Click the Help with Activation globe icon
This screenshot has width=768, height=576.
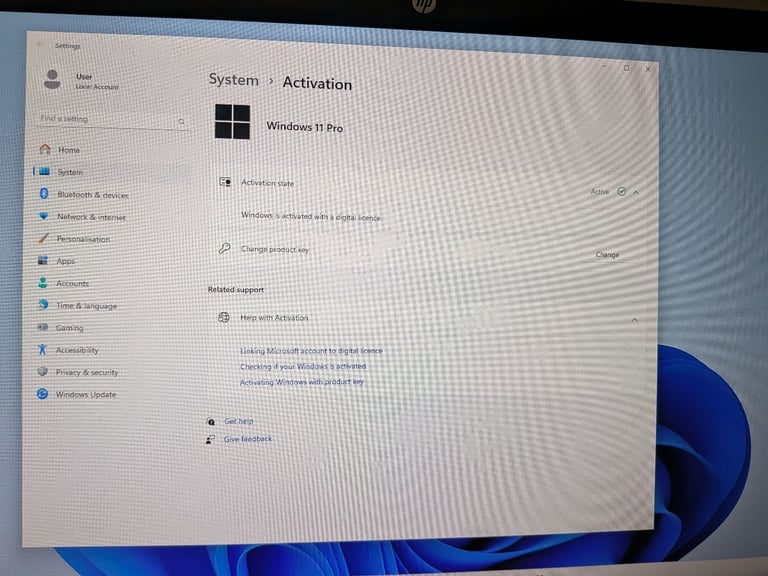click(224, 317)
